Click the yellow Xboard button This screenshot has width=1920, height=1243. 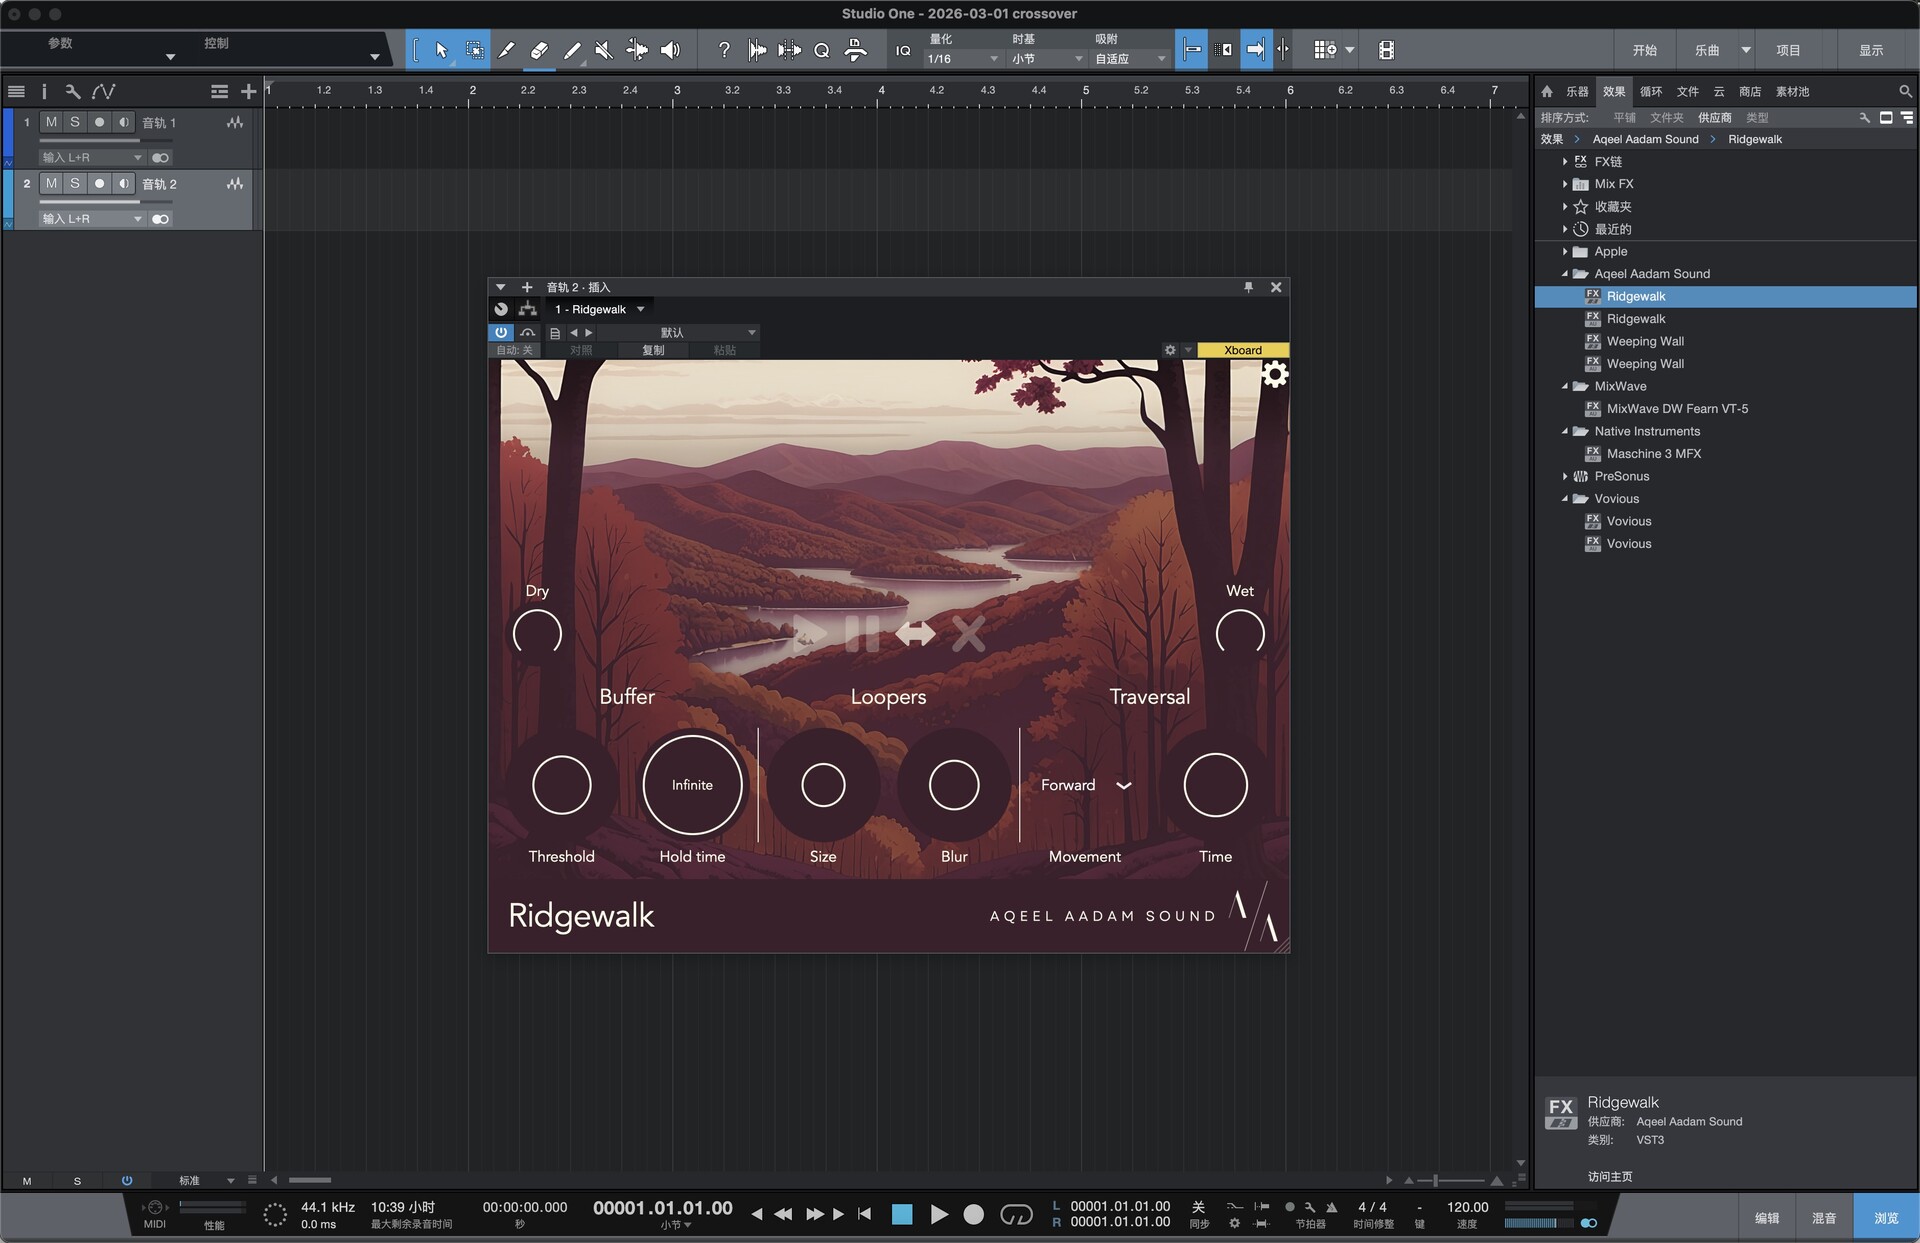1241,350
